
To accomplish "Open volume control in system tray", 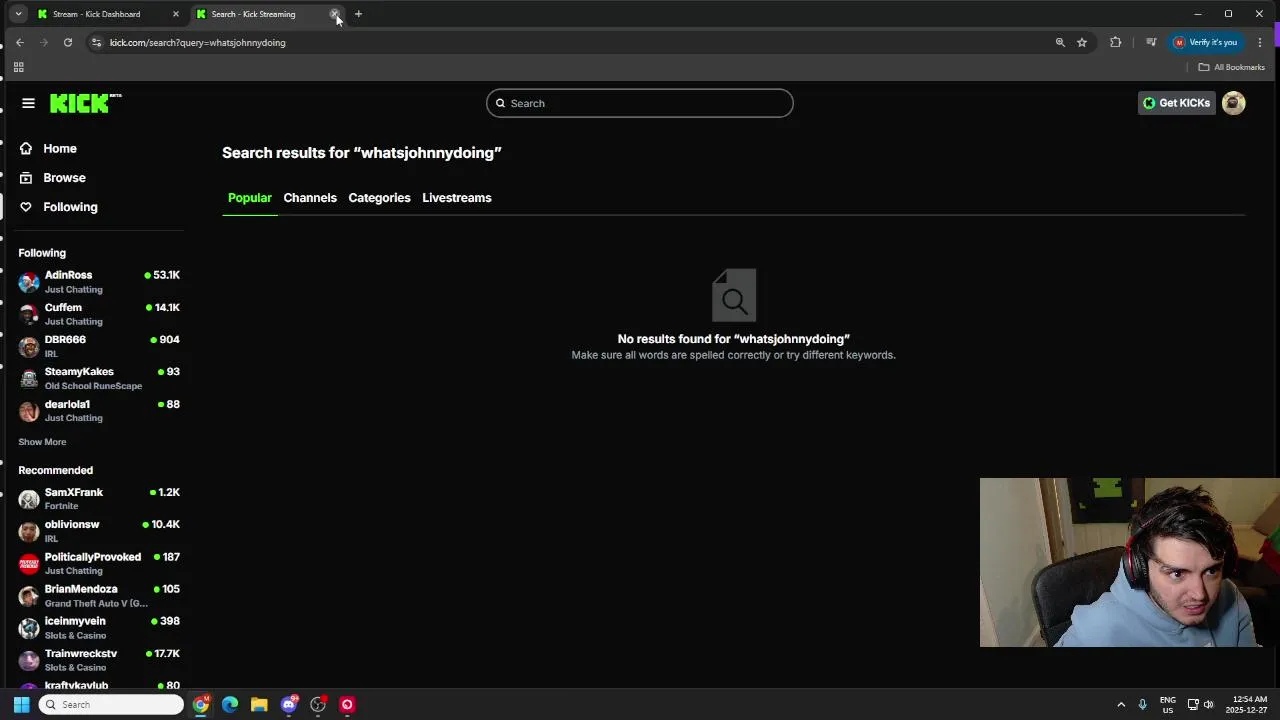I will pos(1208,705).
